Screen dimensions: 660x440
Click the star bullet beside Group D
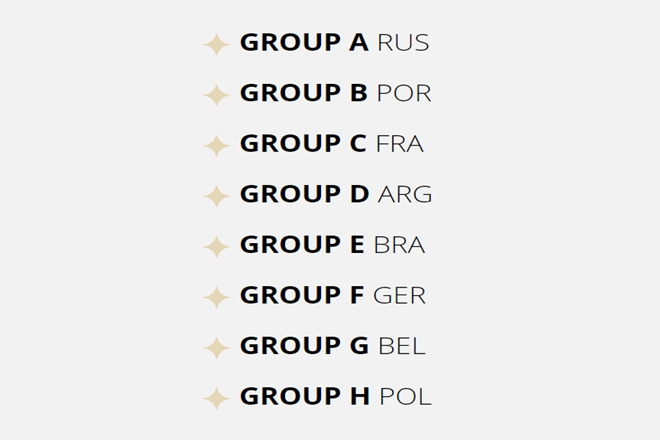216,196
